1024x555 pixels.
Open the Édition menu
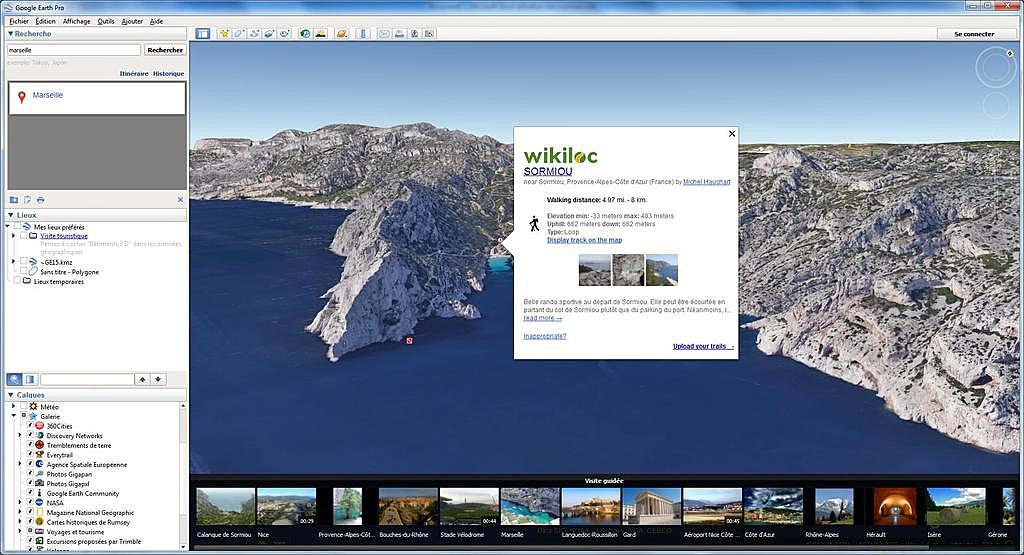(46, 21)
